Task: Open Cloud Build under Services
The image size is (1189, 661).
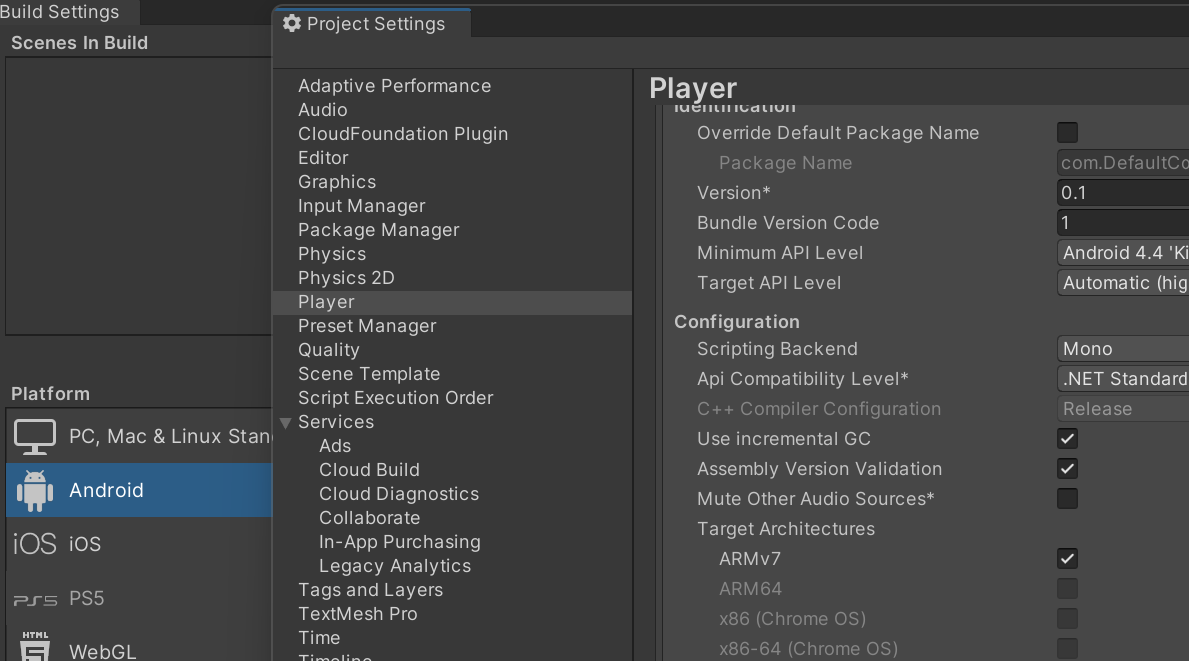Action: pyautogui.click(x=369, y=470)
